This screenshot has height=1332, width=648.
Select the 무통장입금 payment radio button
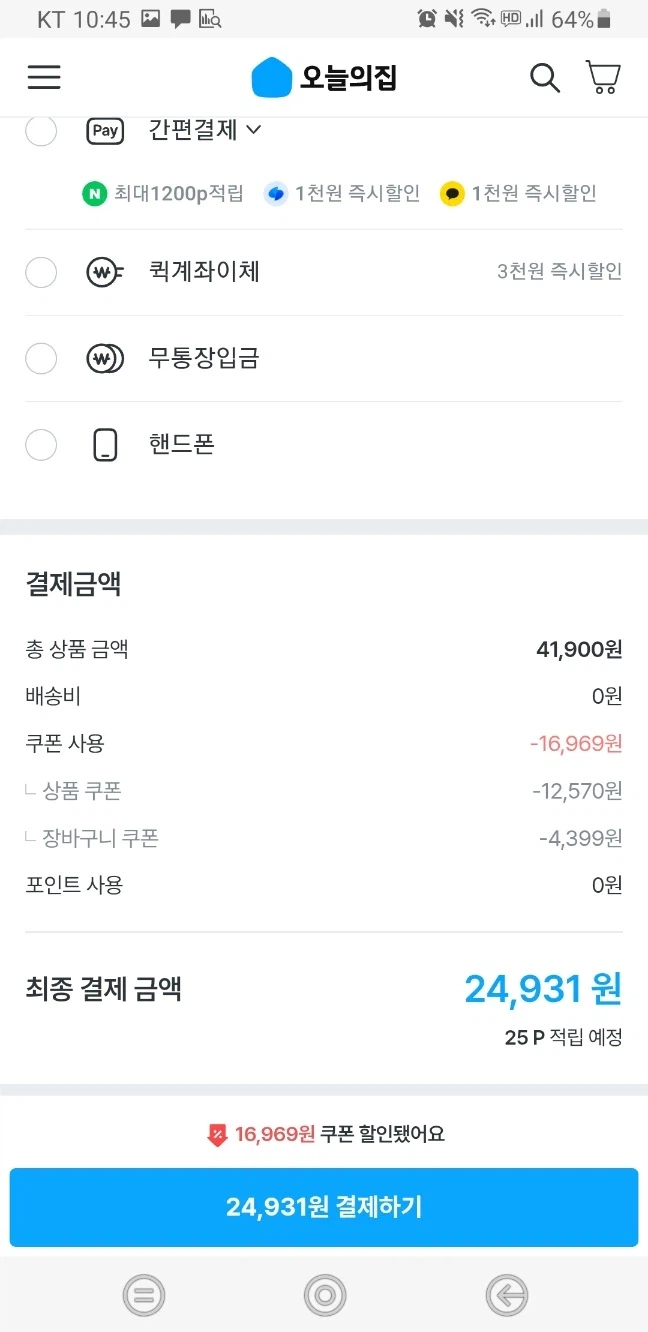click(41, 358)
